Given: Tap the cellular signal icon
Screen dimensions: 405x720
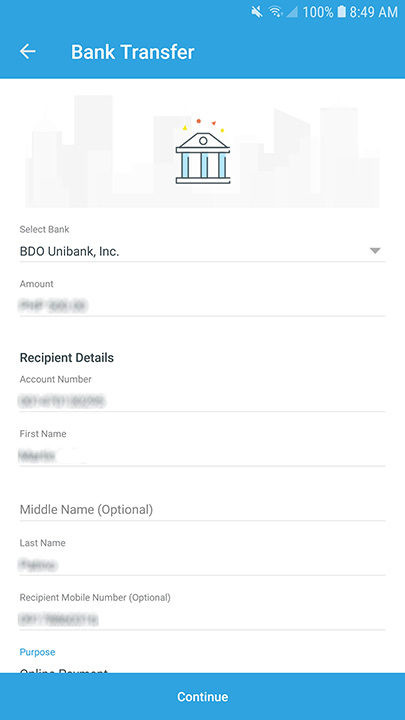Looking at the screenshot, I should point(292,12).
